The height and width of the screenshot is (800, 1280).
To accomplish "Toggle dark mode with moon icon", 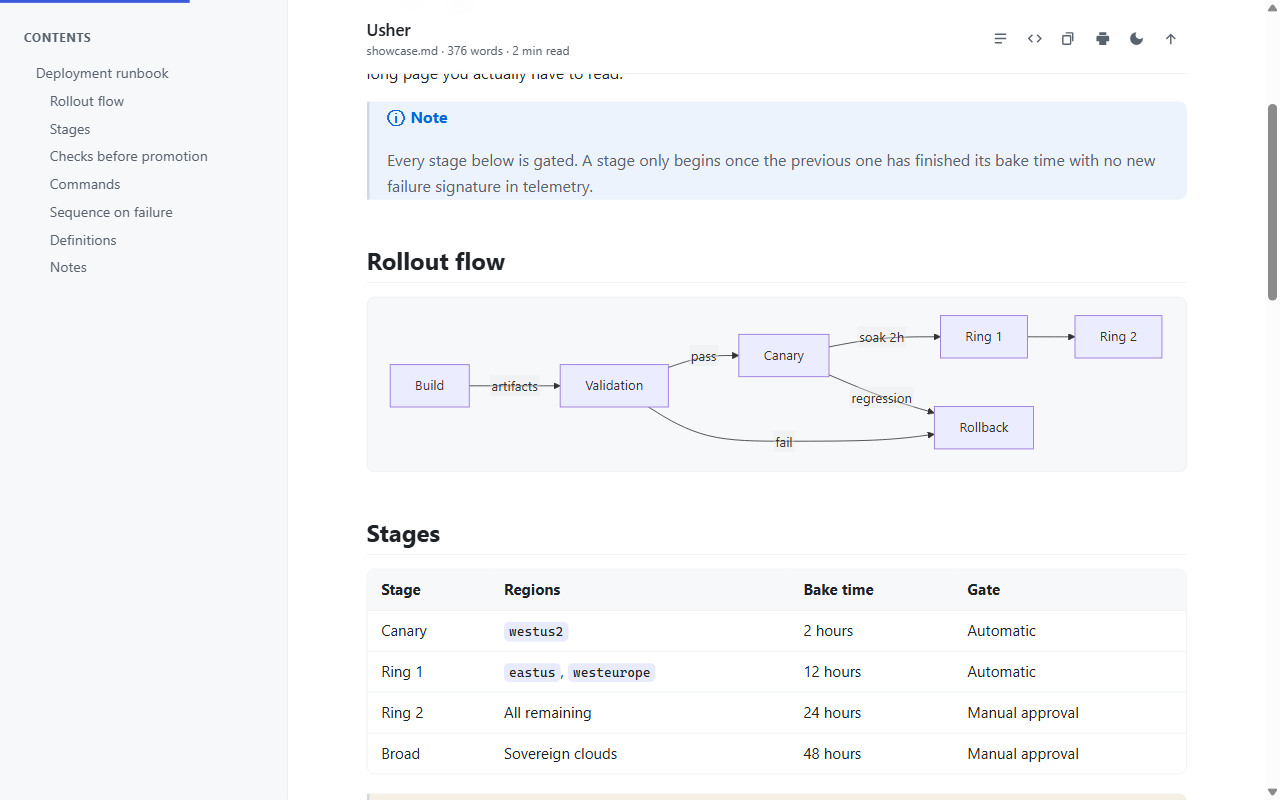I will pos(1136,39).
